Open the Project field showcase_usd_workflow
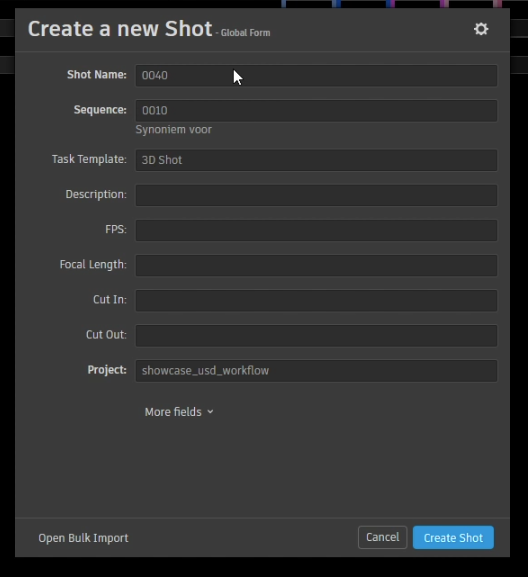 click(x=316, y=371)
